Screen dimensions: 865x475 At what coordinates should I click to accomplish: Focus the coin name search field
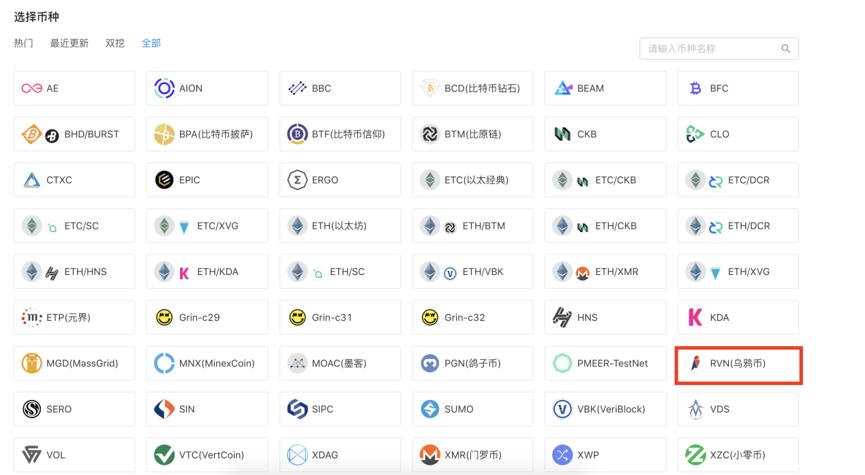(719, 49)
